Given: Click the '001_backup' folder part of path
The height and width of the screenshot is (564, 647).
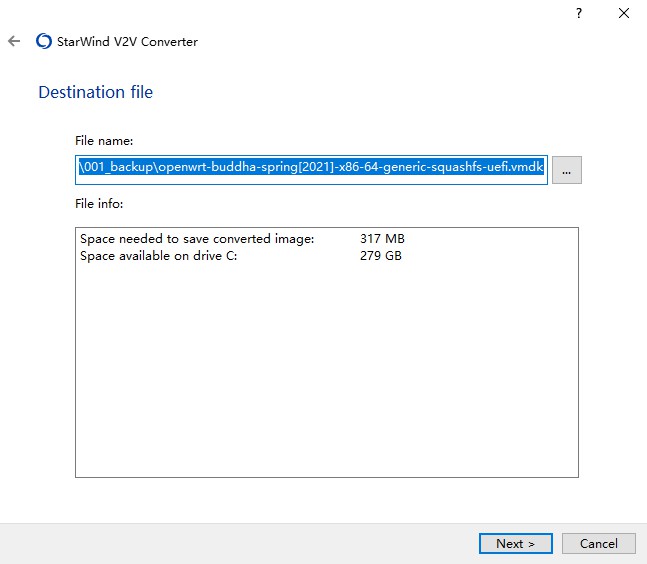Looking at the screenshot, I should pyautogui.click(x=118, y=168).
